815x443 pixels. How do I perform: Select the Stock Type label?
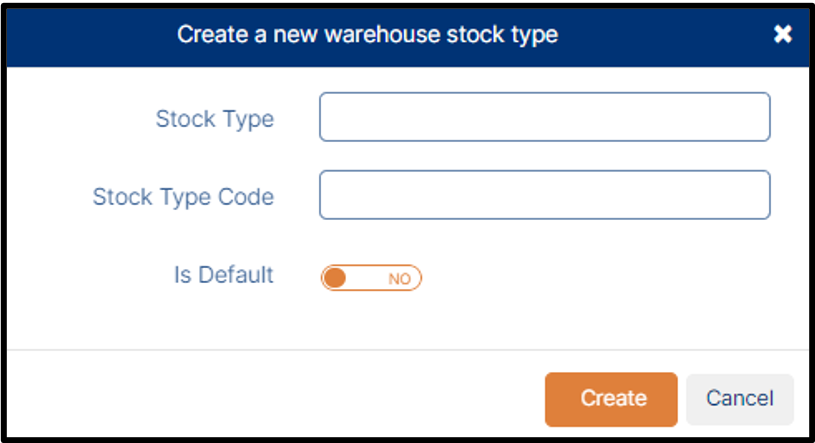pos(214,119)
